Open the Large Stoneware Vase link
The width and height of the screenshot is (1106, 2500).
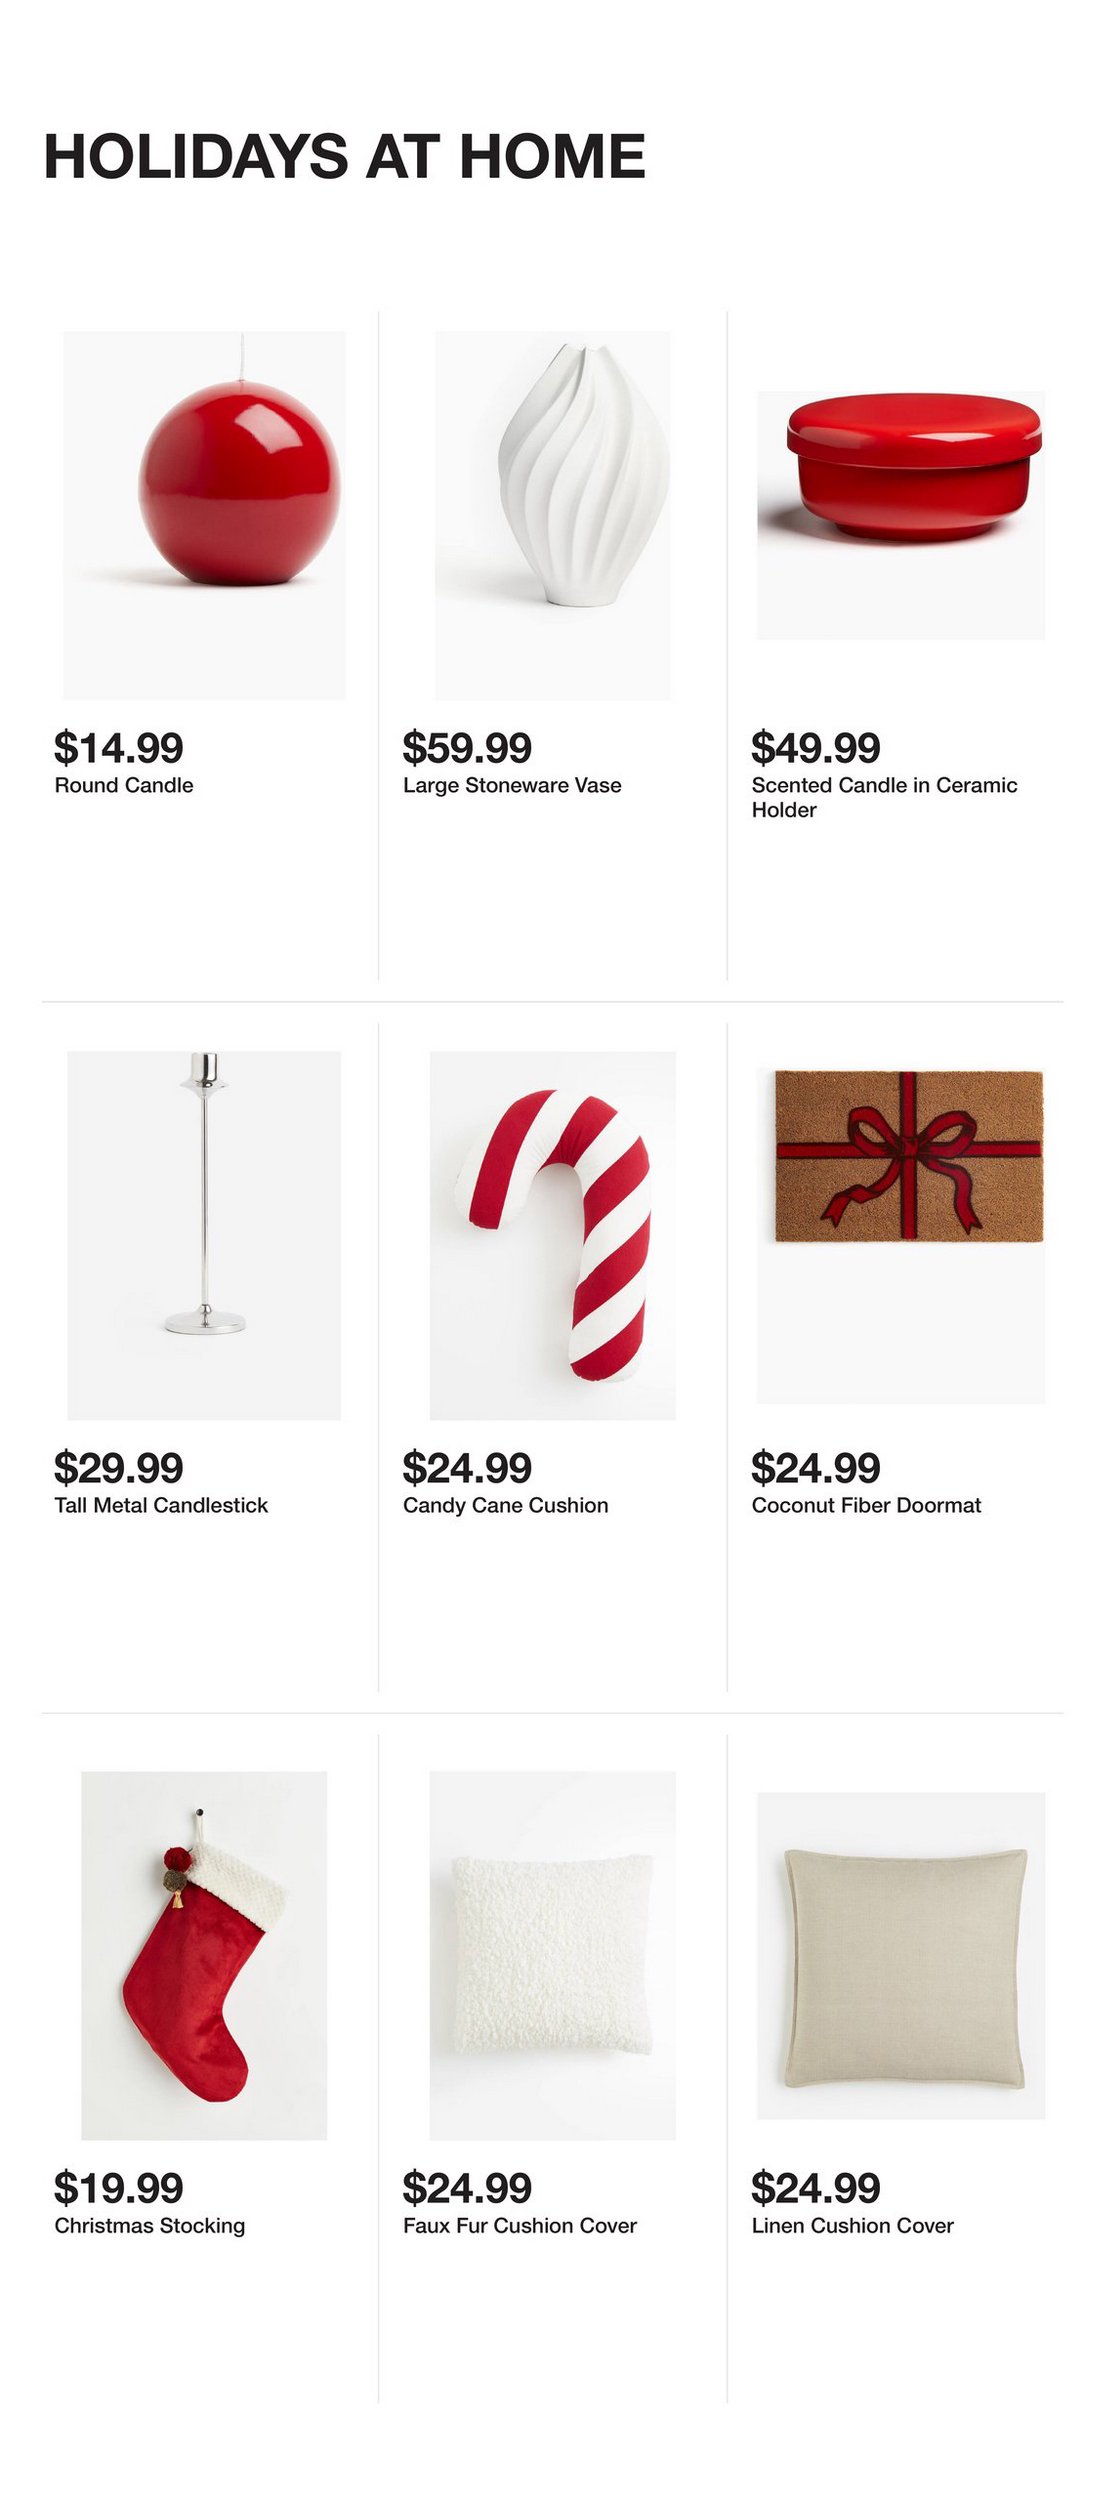click(512, 785)
